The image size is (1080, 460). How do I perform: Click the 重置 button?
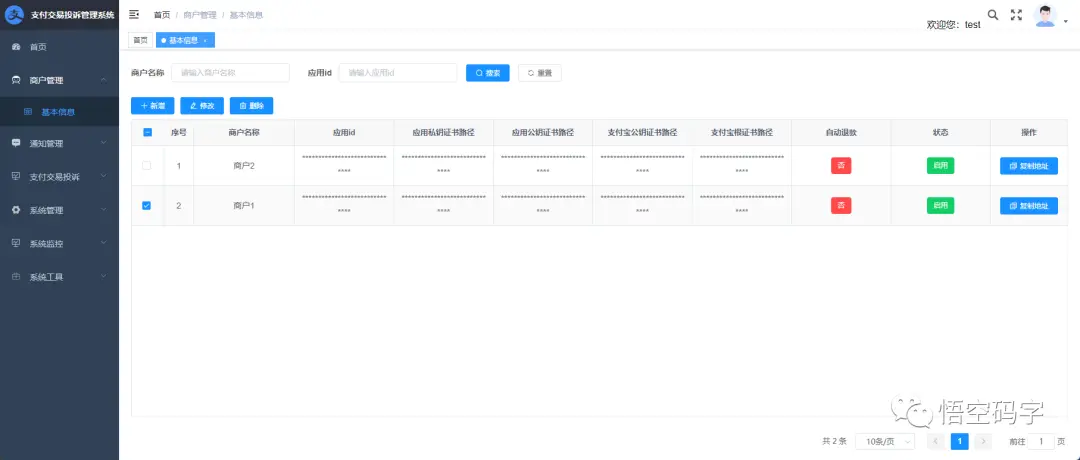(539, 72)
